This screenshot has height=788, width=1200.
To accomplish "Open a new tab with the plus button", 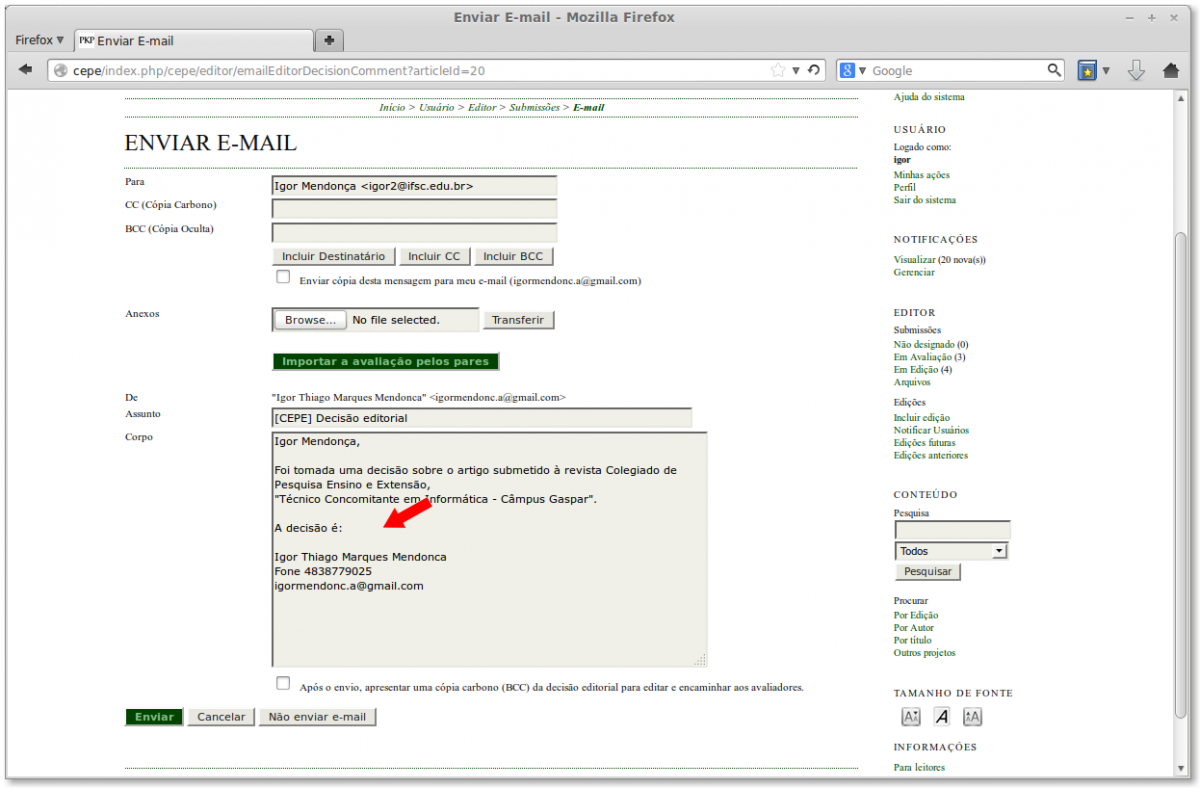I will coord(328,40).
